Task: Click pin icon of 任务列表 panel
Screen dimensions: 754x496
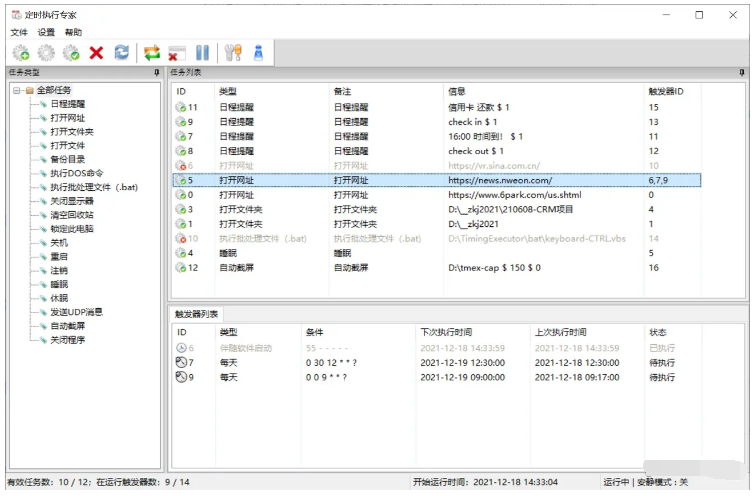Action: point(741,73)
